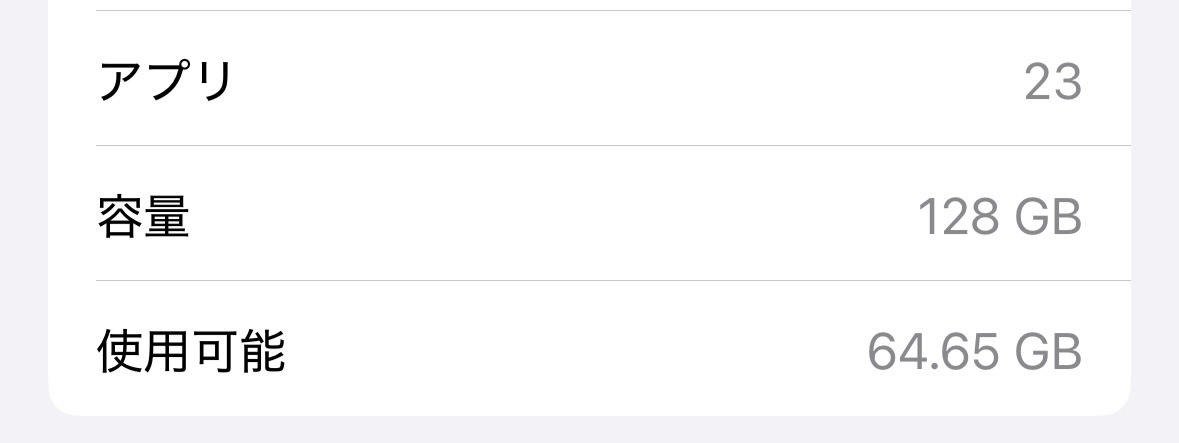Select the apps count value 23
1179x443 pixels.
pos(1053,82)
